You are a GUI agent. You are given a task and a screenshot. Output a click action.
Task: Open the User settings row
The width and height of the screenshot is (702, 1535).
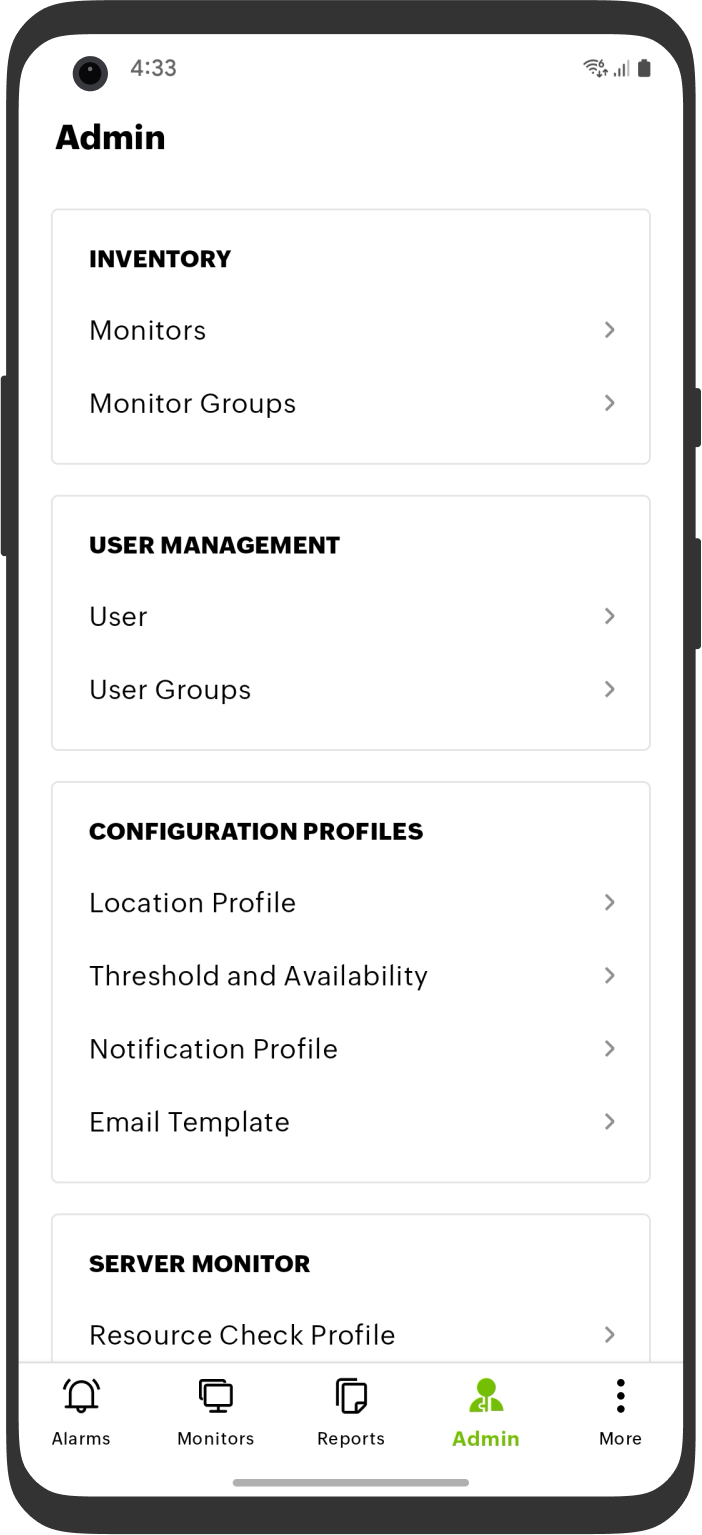tap(350, 616)
